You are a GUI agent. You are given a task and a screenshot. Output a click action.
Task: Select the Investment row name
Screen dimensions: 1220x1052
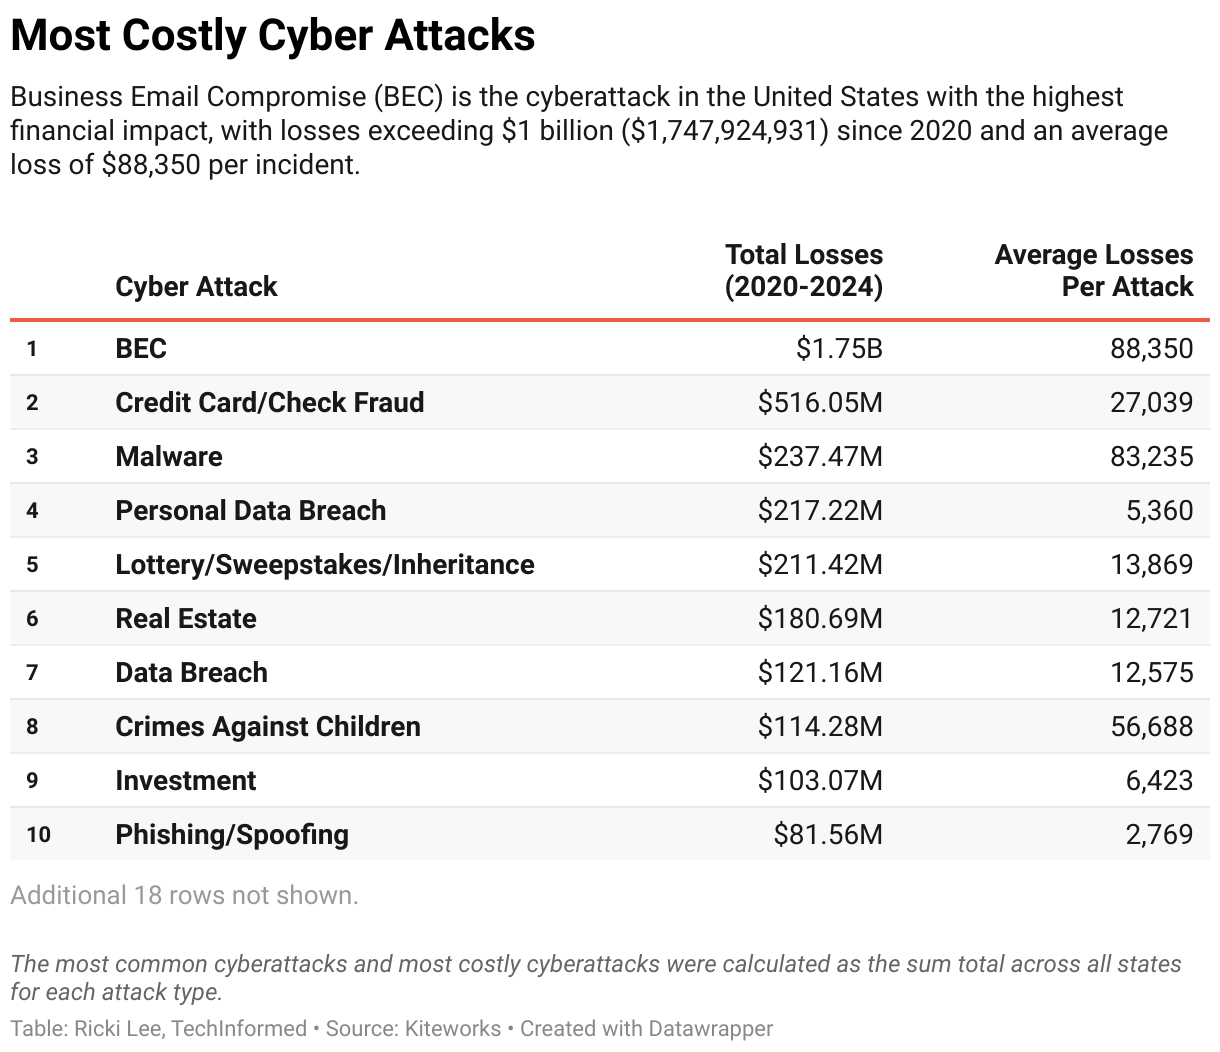(186, 780)
